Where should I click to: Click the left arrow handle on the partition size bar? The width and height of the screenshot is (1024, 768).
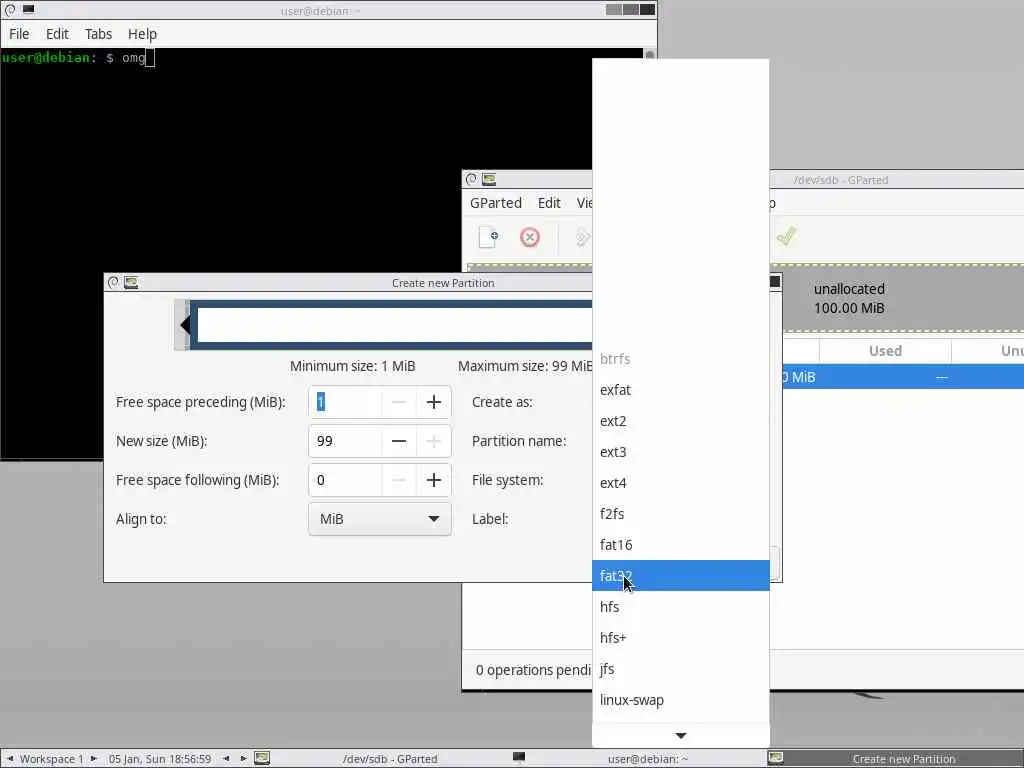(x=185, y=325)
